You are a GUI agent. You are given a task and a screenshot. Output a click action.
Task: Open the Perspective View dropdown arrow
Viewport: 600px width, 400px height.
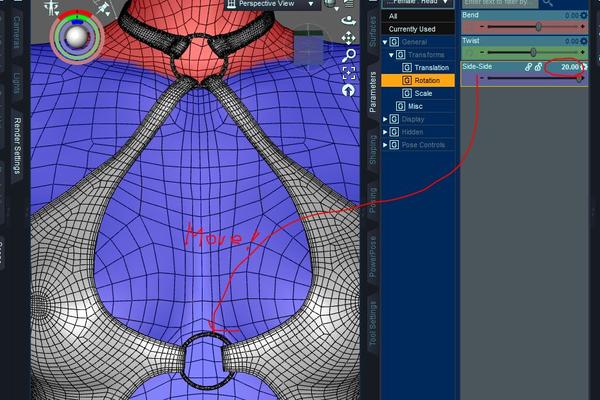tap(311, 4)
